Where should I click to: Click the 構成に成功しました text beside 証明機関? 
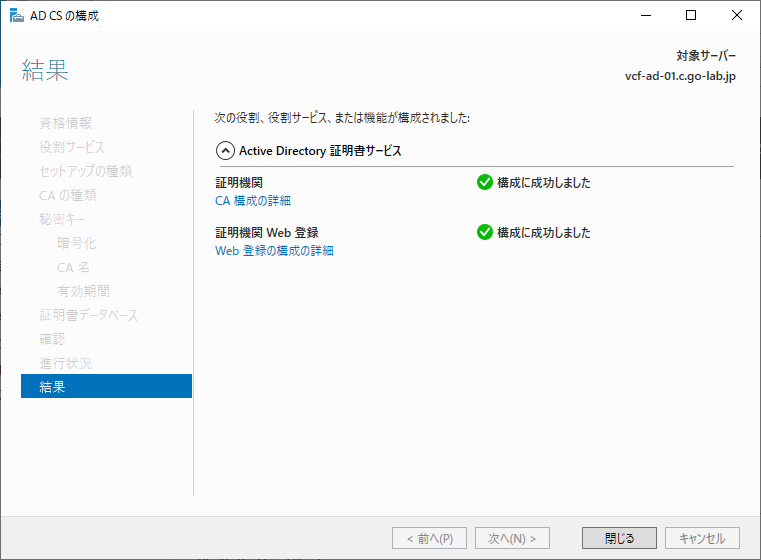[x=544, y=183]
